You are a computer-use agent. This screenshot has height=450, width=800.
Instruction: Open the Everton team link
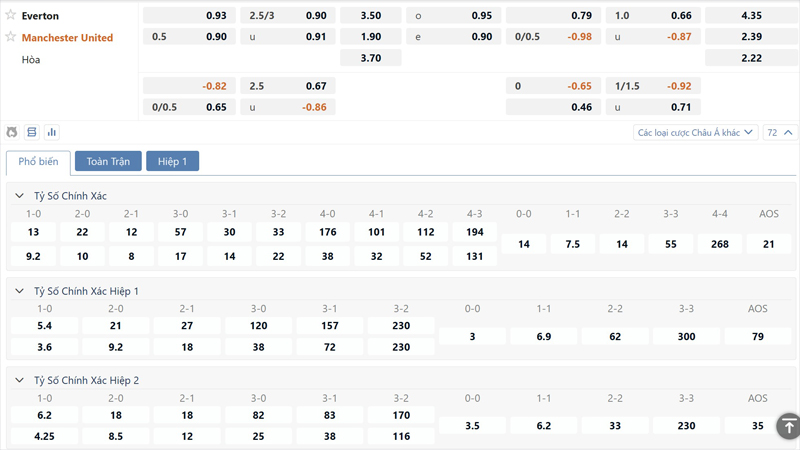tap(40, 16)
